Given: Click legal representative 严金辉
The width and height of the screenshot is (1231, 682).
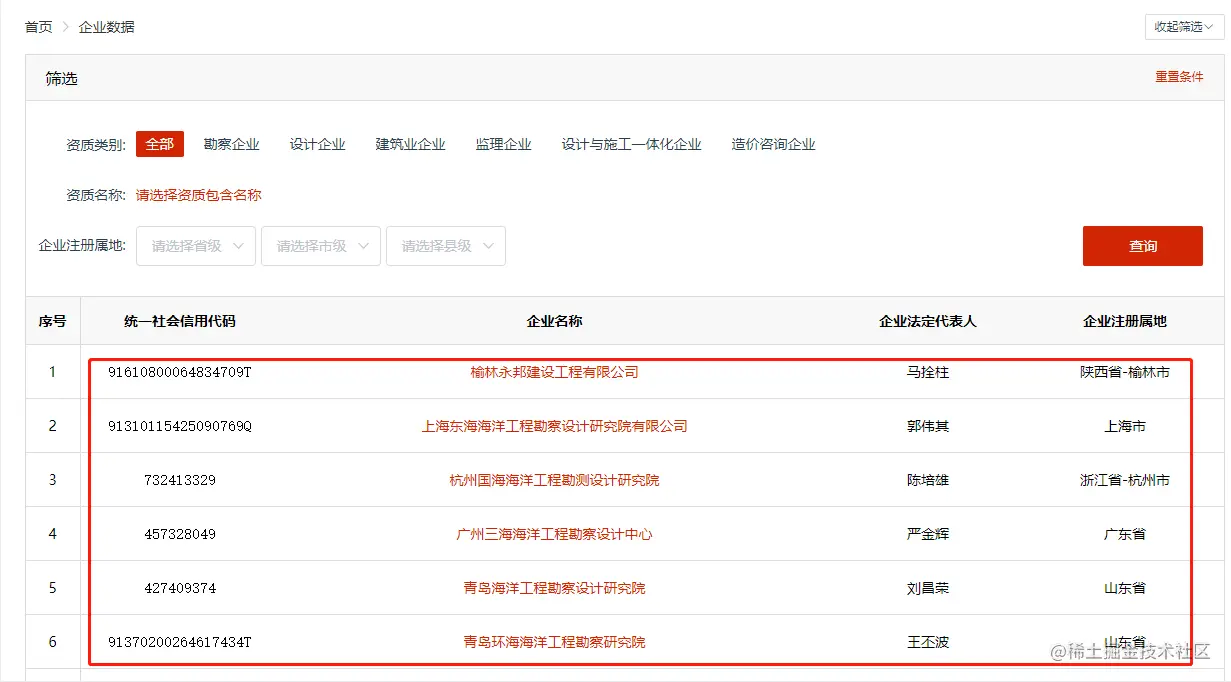Looking at the screenshot, I should pos(928,534).
